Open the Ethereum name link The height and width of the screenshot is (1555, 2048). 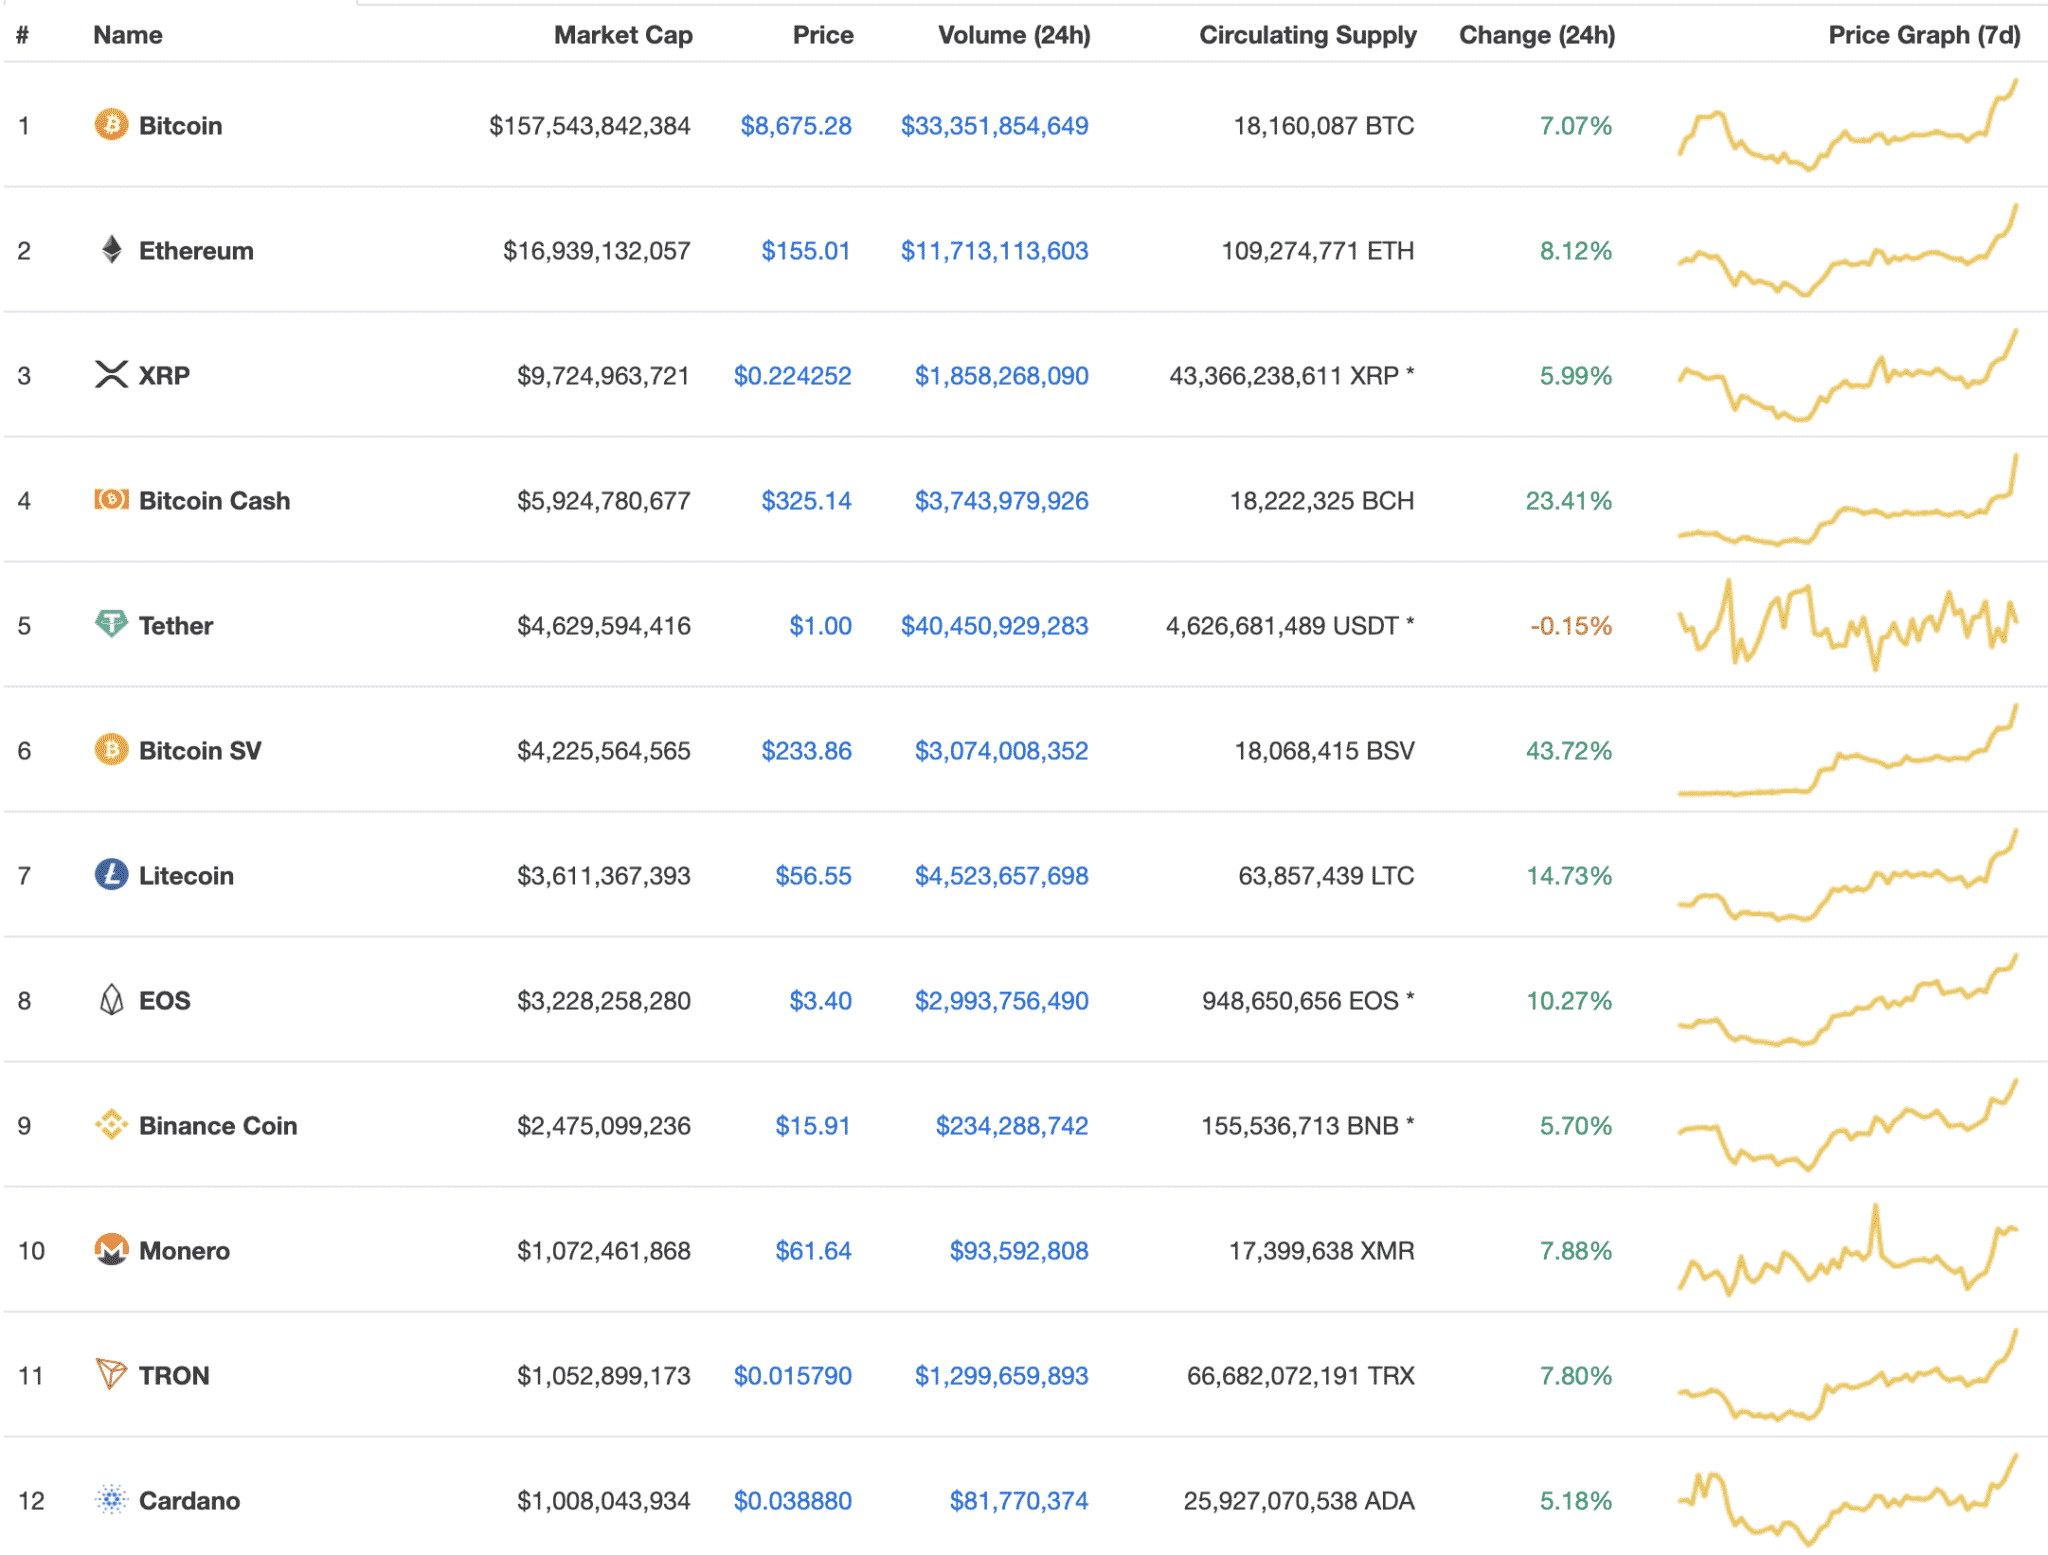[x=196, y=250]
